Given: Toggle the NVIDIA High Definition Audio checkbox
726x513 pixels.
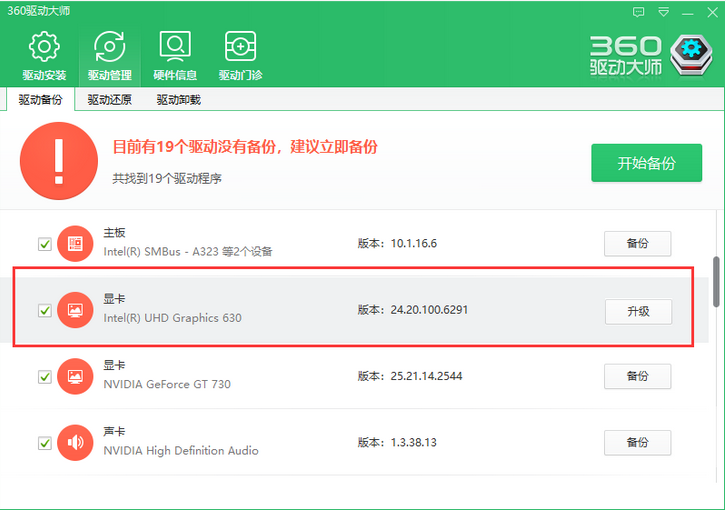Looking at the screenshot, I should pos(44,442).
